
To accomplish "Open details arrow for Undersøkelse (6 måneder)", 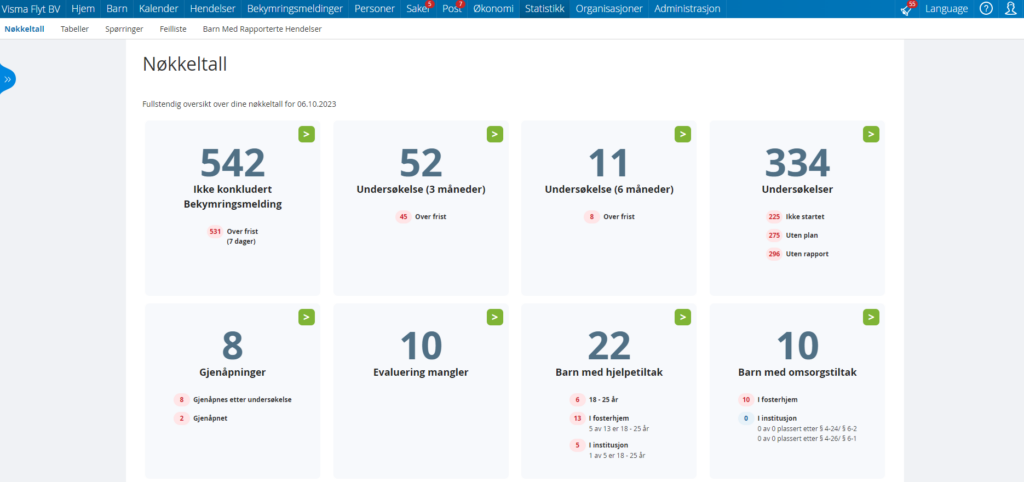I will pyautogui.click(x=682, y=134).
